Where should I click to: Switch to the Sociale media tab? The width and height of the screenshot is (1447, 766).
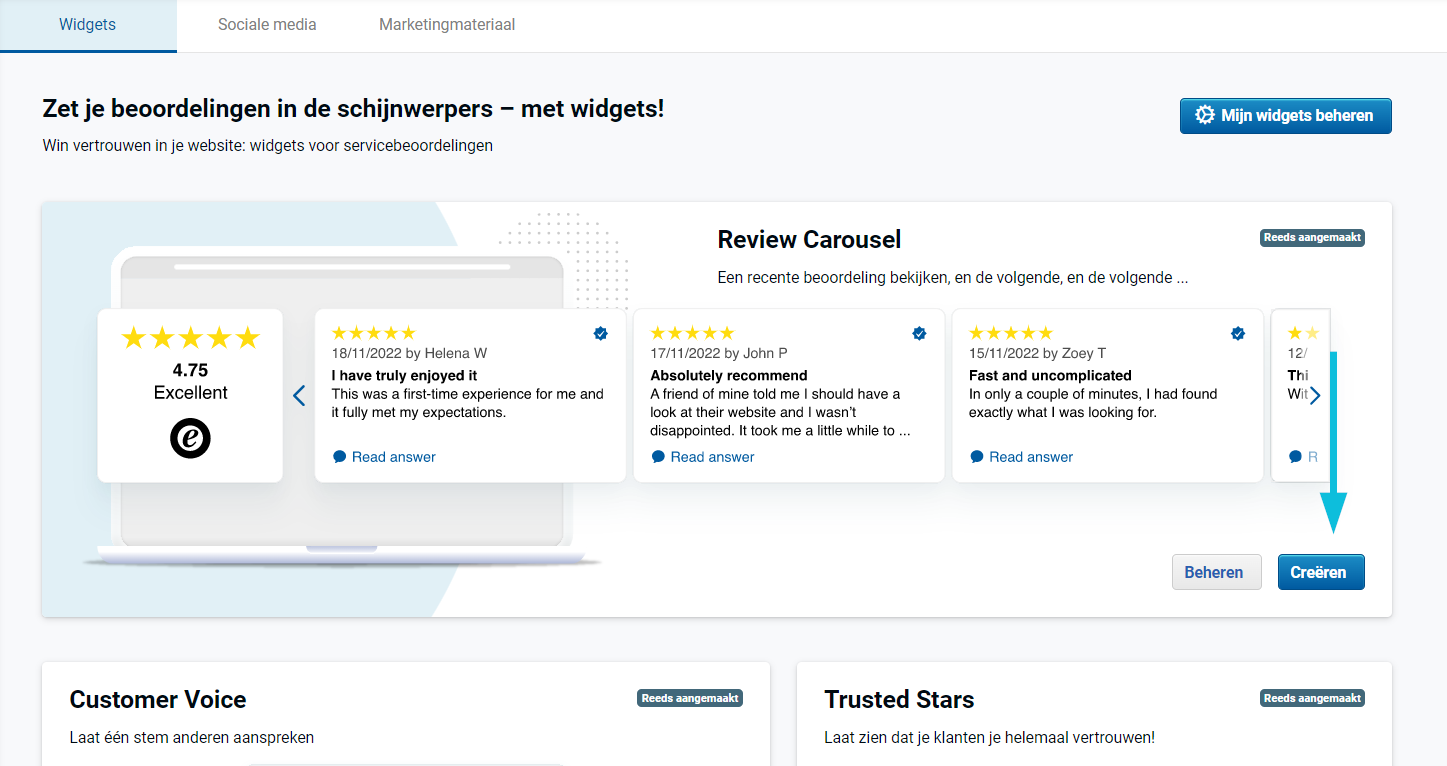(x=267, y=25)
